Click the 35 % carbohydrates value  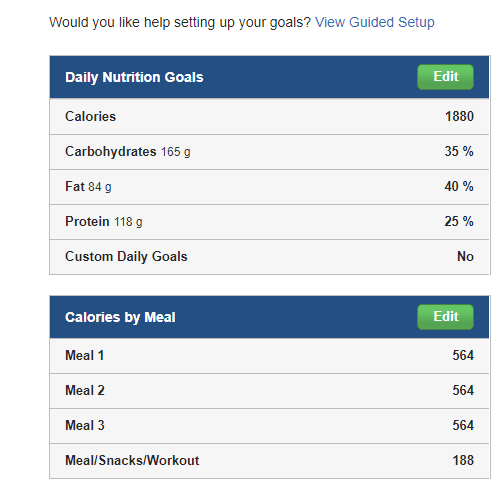pos(459,151)
